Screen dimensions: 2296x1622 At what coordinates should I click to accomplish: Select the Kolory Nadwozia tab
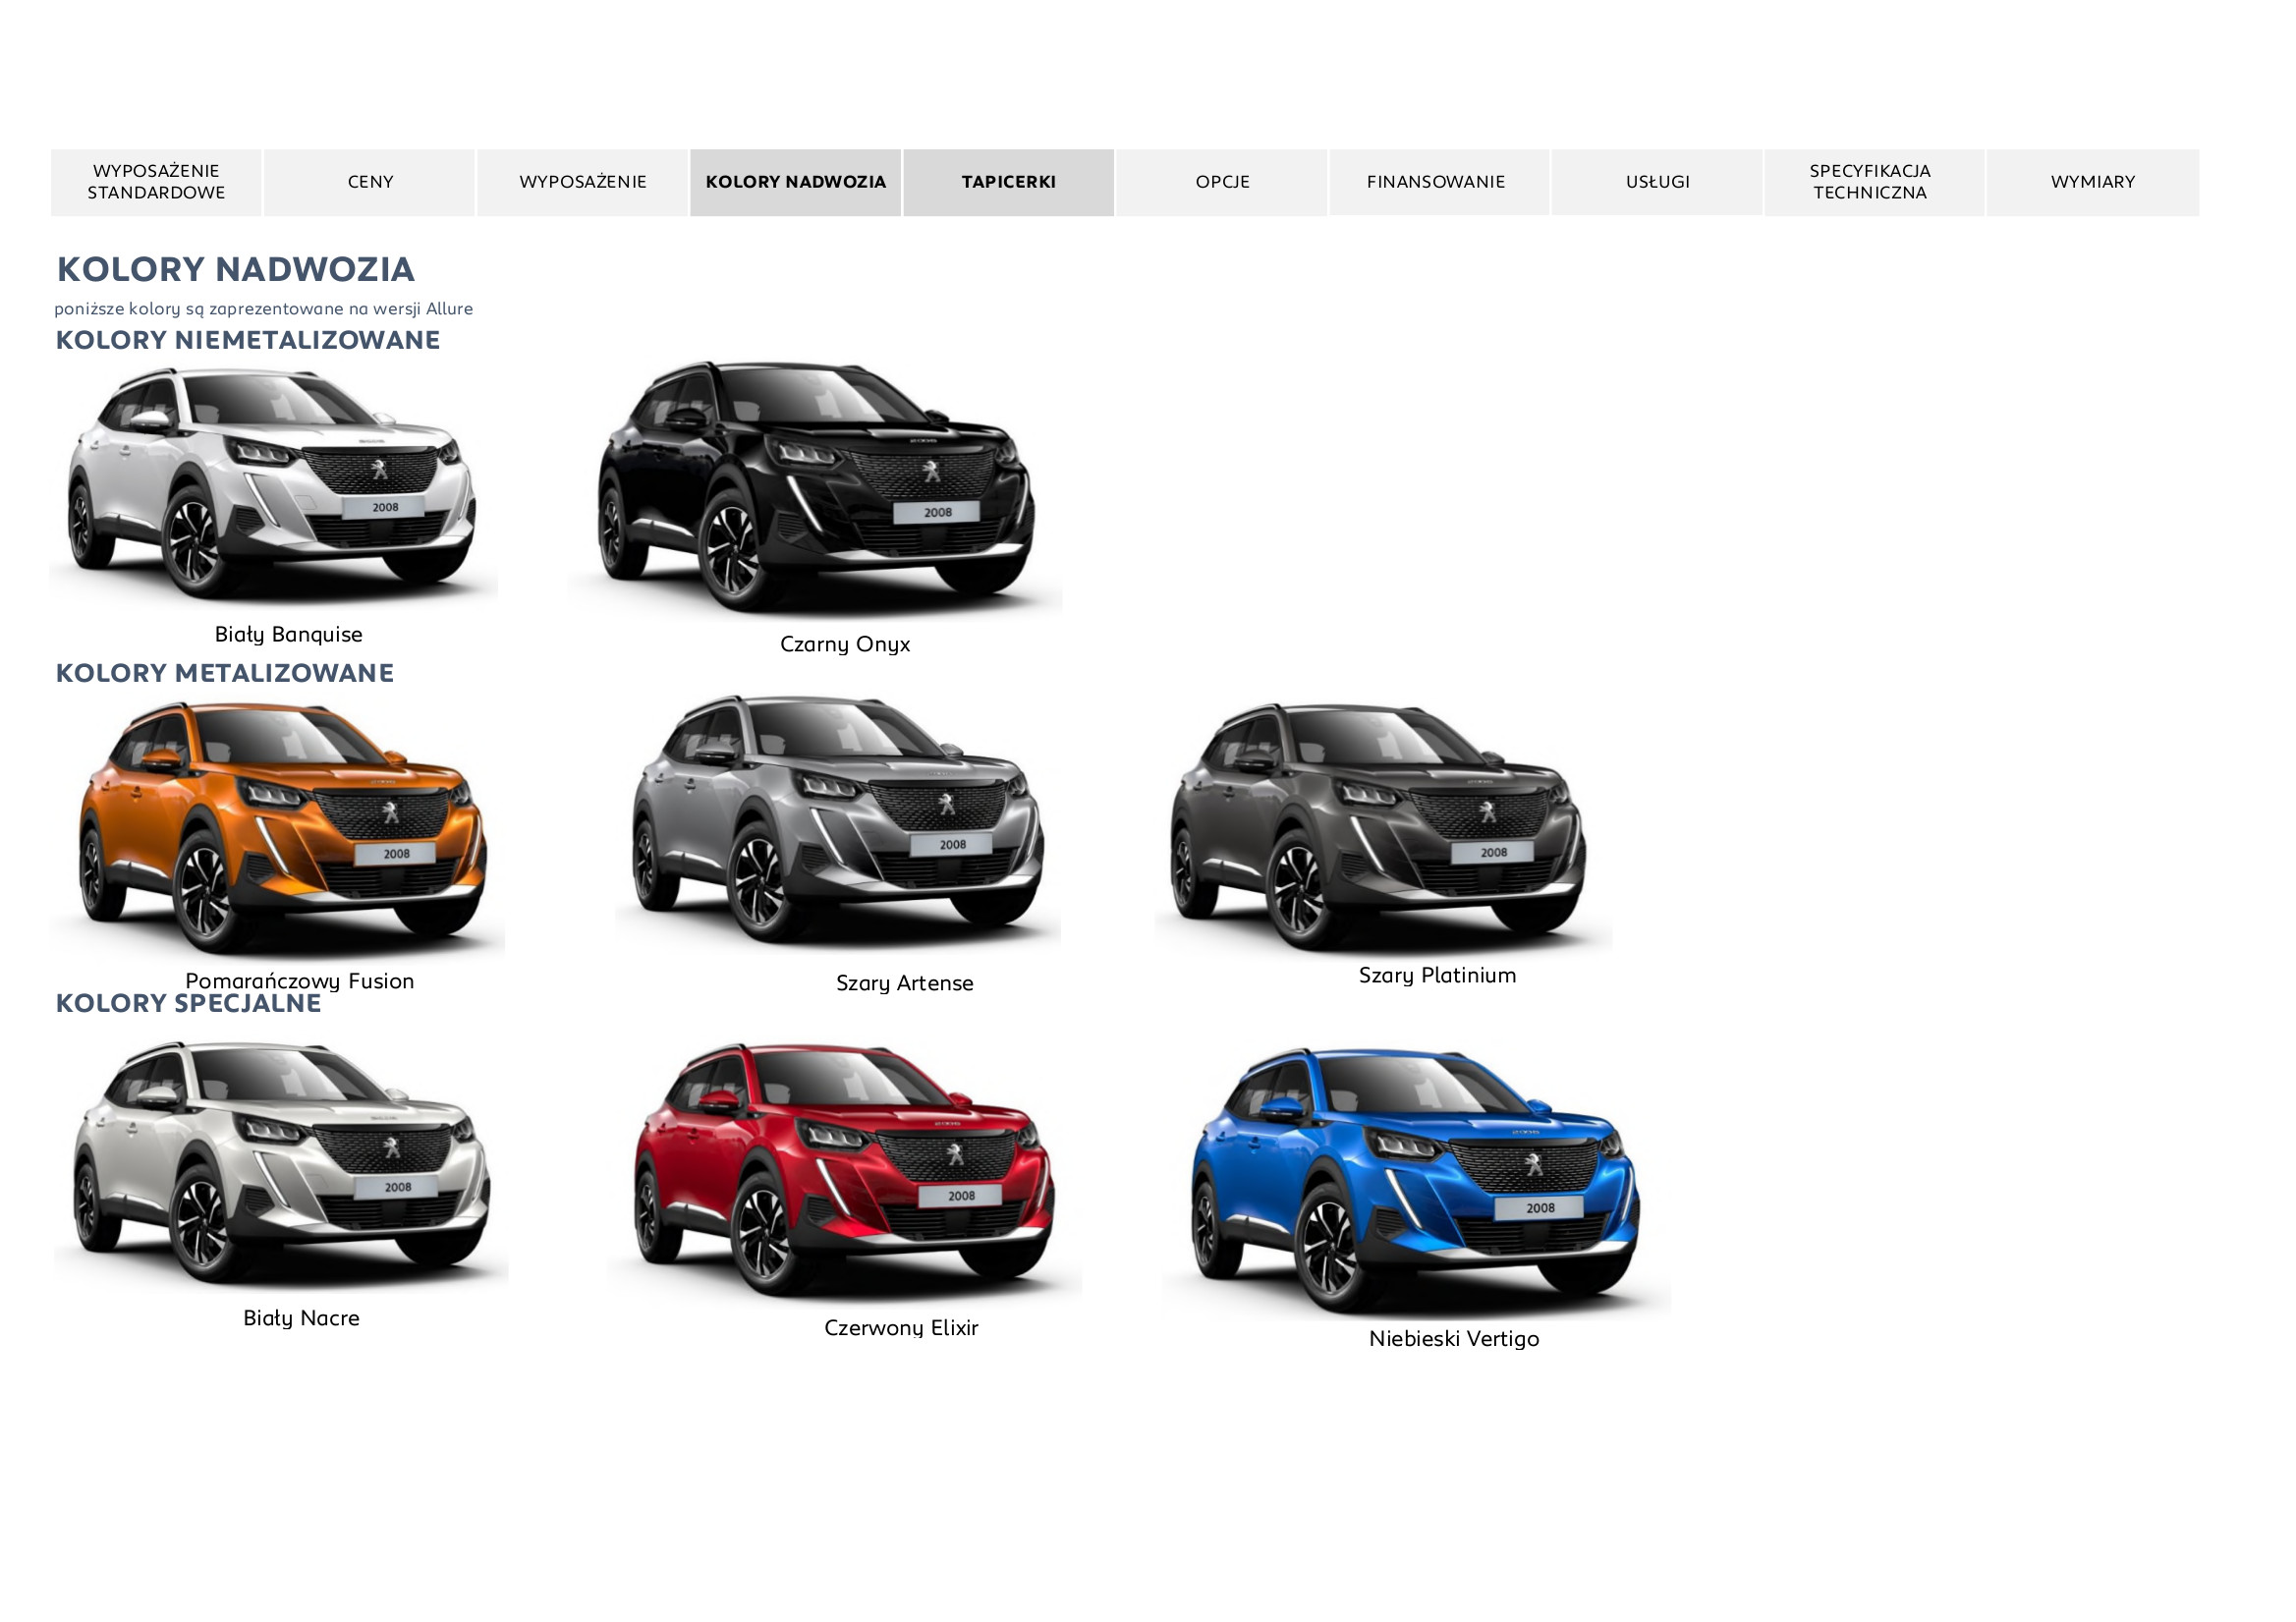tap(796, 182)
